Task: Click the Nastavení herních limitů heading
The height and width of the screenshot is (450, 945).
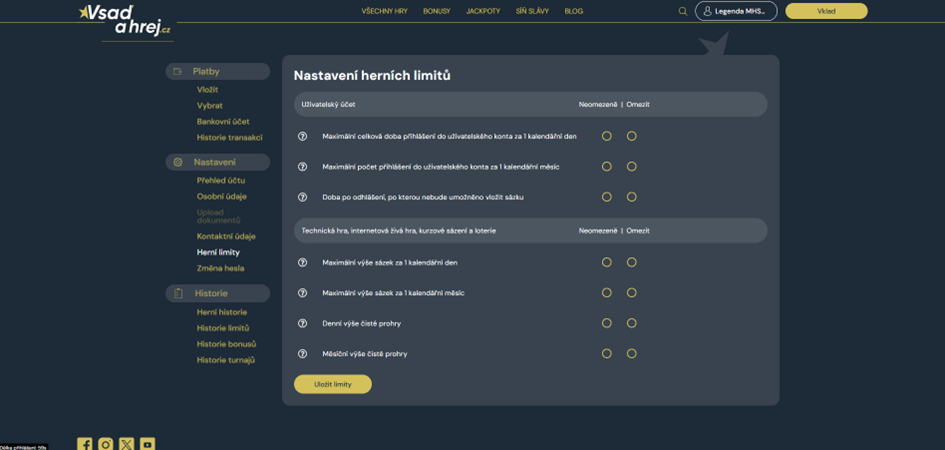Action: tap(372, 76)
